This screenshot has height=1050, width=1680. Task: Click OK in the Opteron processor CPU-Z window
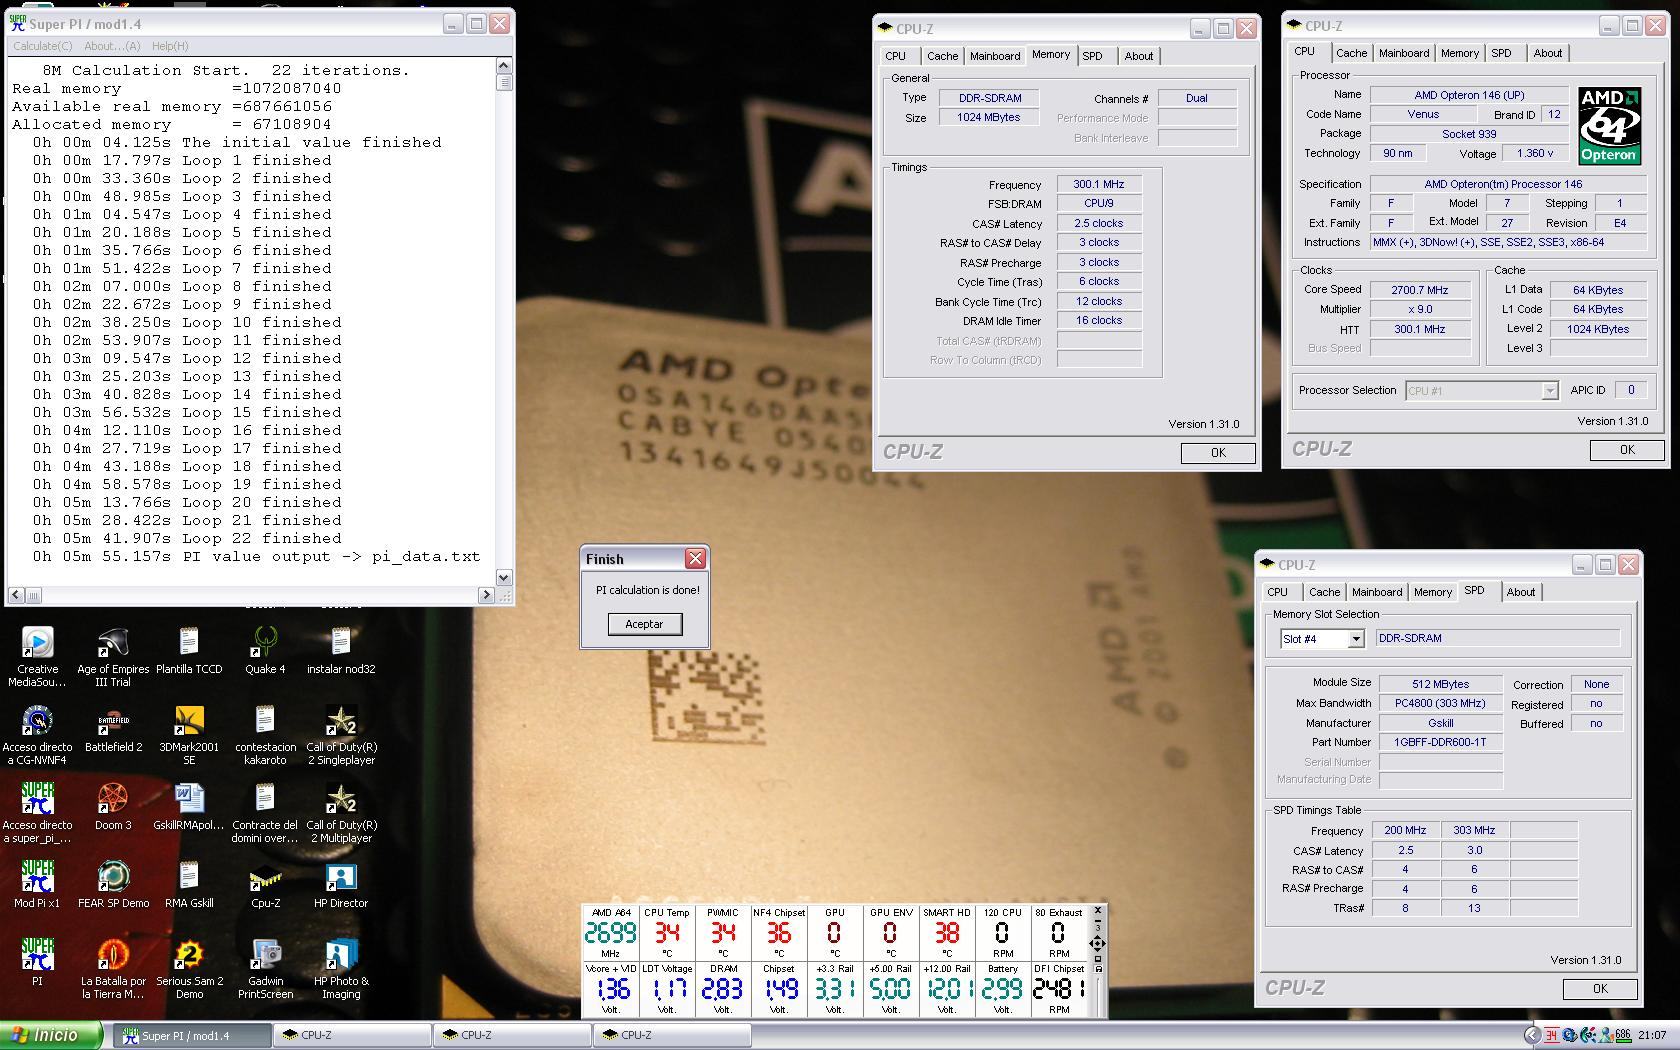pyautogui.click(x=1627, y=450)
